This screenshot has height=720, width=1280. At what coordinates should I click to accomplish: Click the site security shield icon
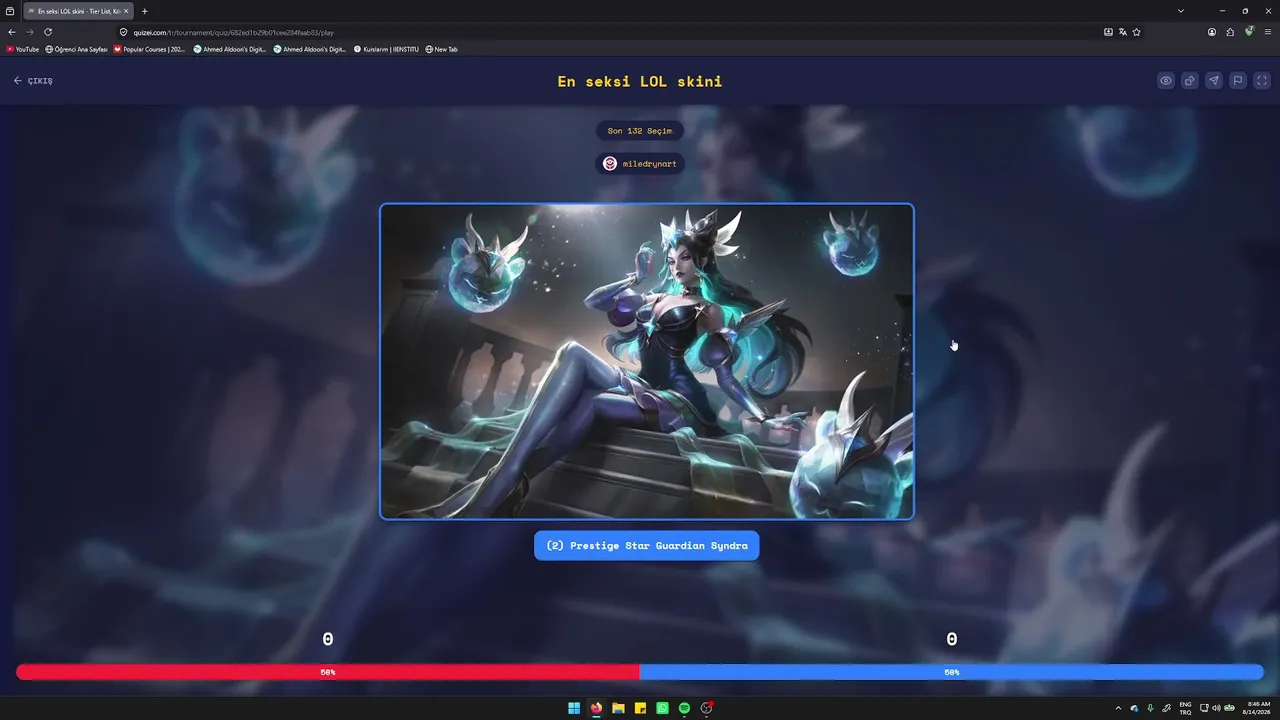tap(124, 32)
